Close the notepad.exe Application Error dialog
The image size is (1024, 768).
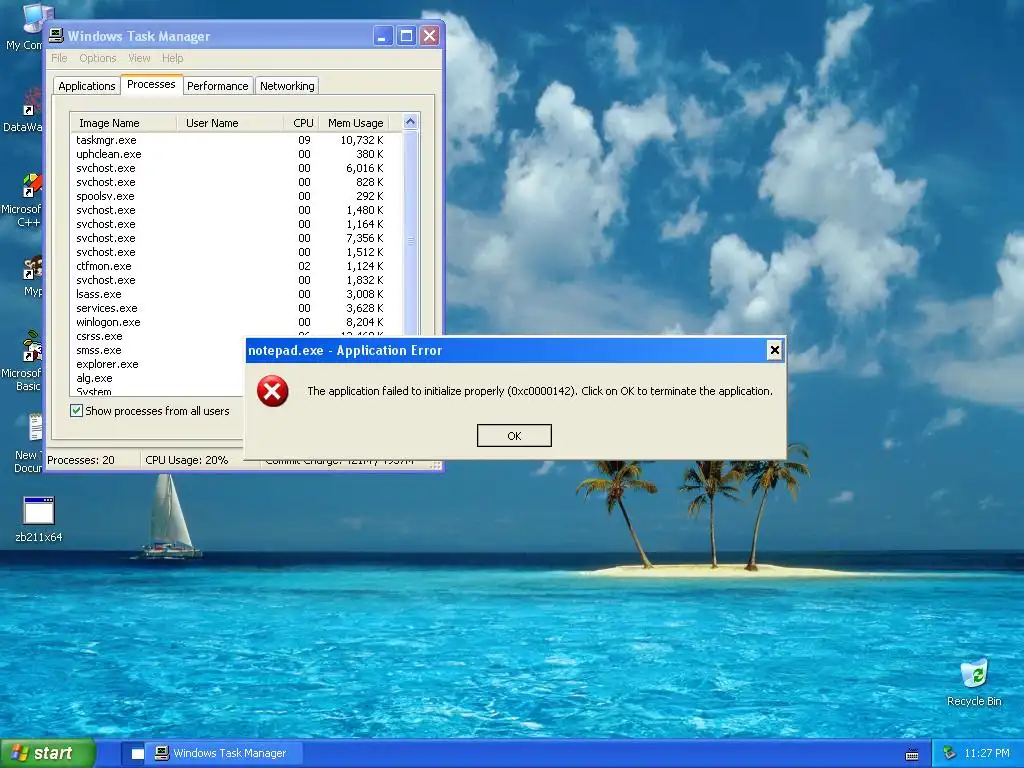click(775, 351)
